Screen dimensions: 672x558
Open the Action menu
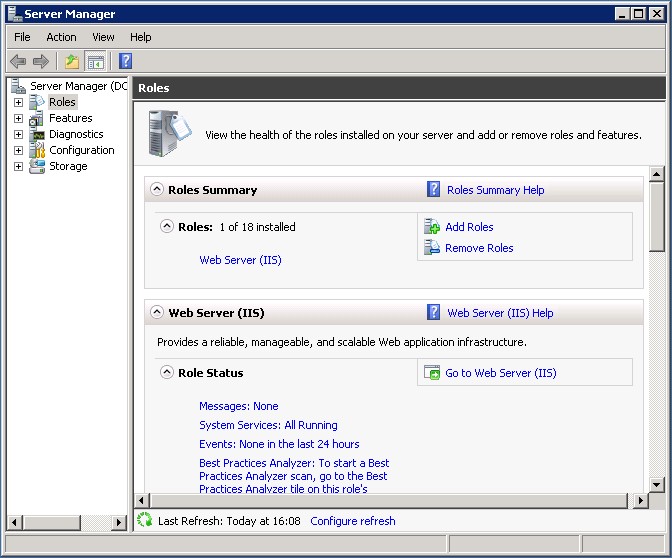(x=61, y=37)
